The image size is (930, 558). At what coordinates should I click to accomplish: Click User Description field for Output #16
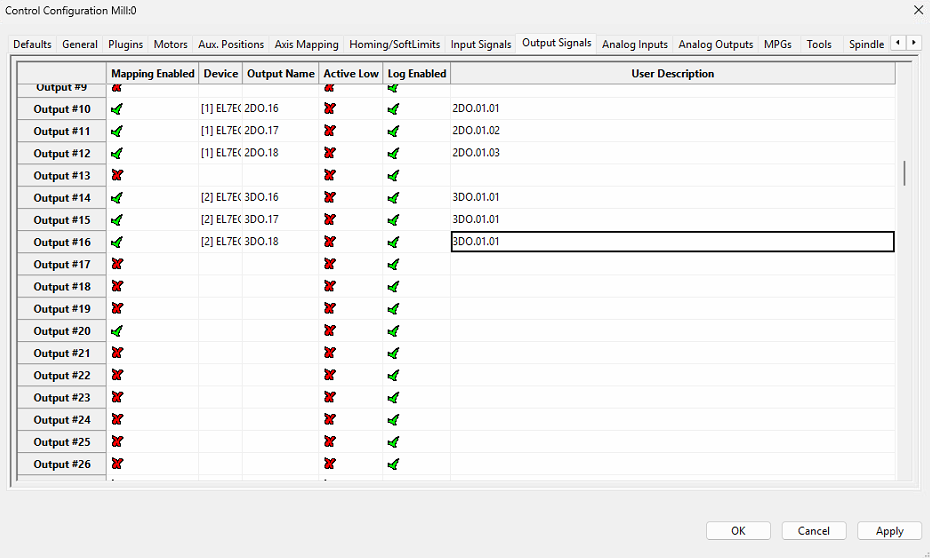point(672,242)
